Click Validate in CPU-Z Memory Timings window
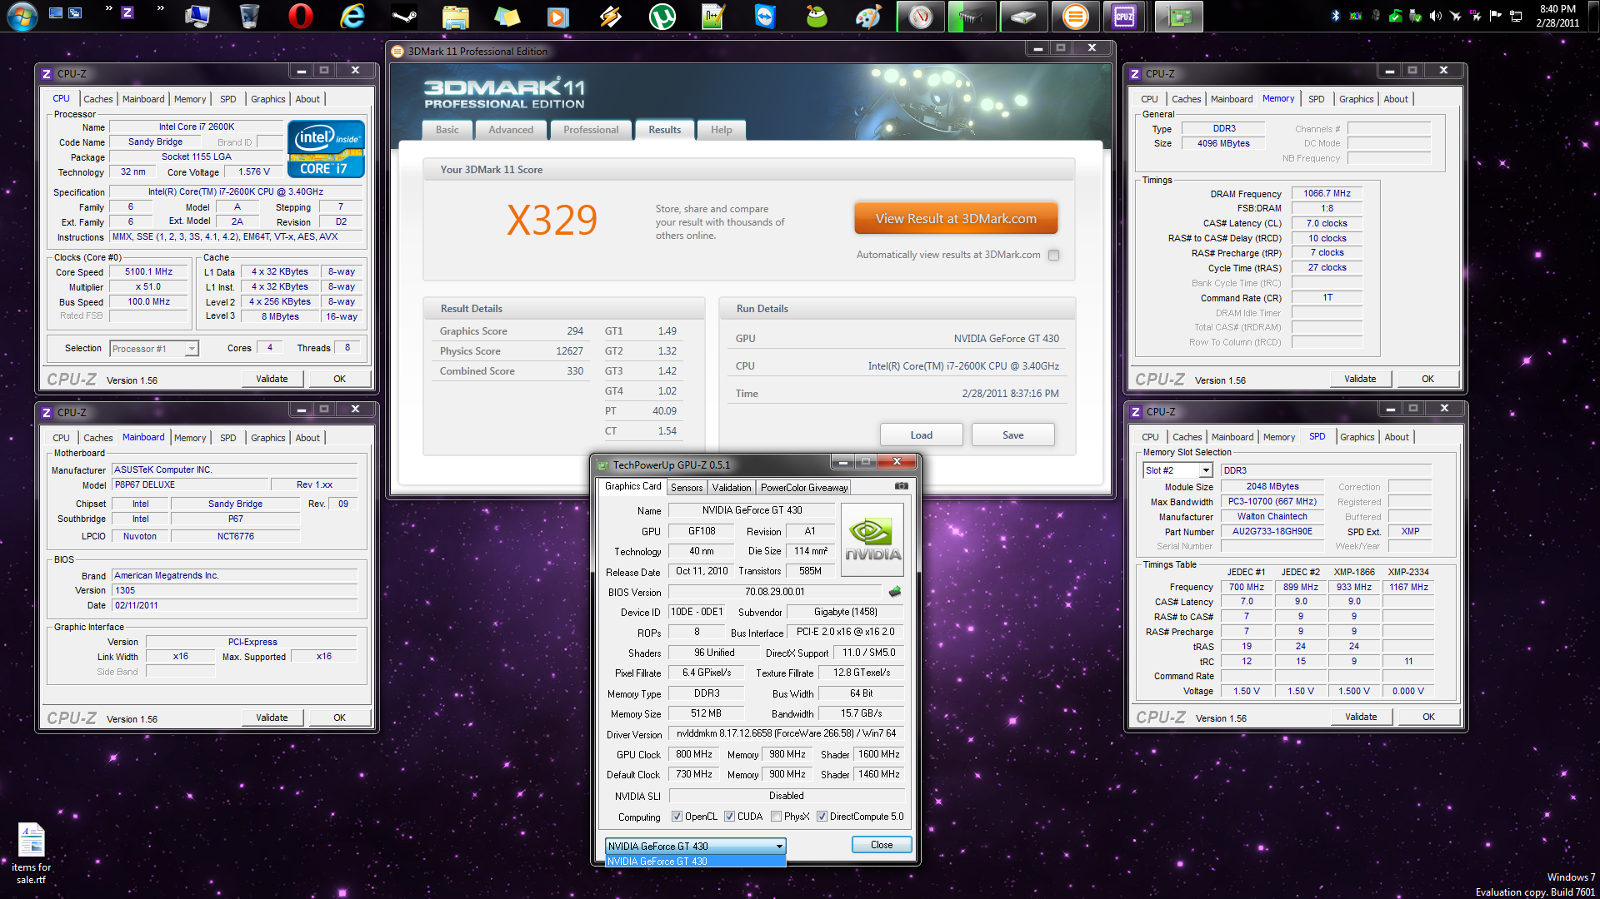The width and height of the screenshot is (1600, 899). pyautogui.click(x=1360, y=379)
